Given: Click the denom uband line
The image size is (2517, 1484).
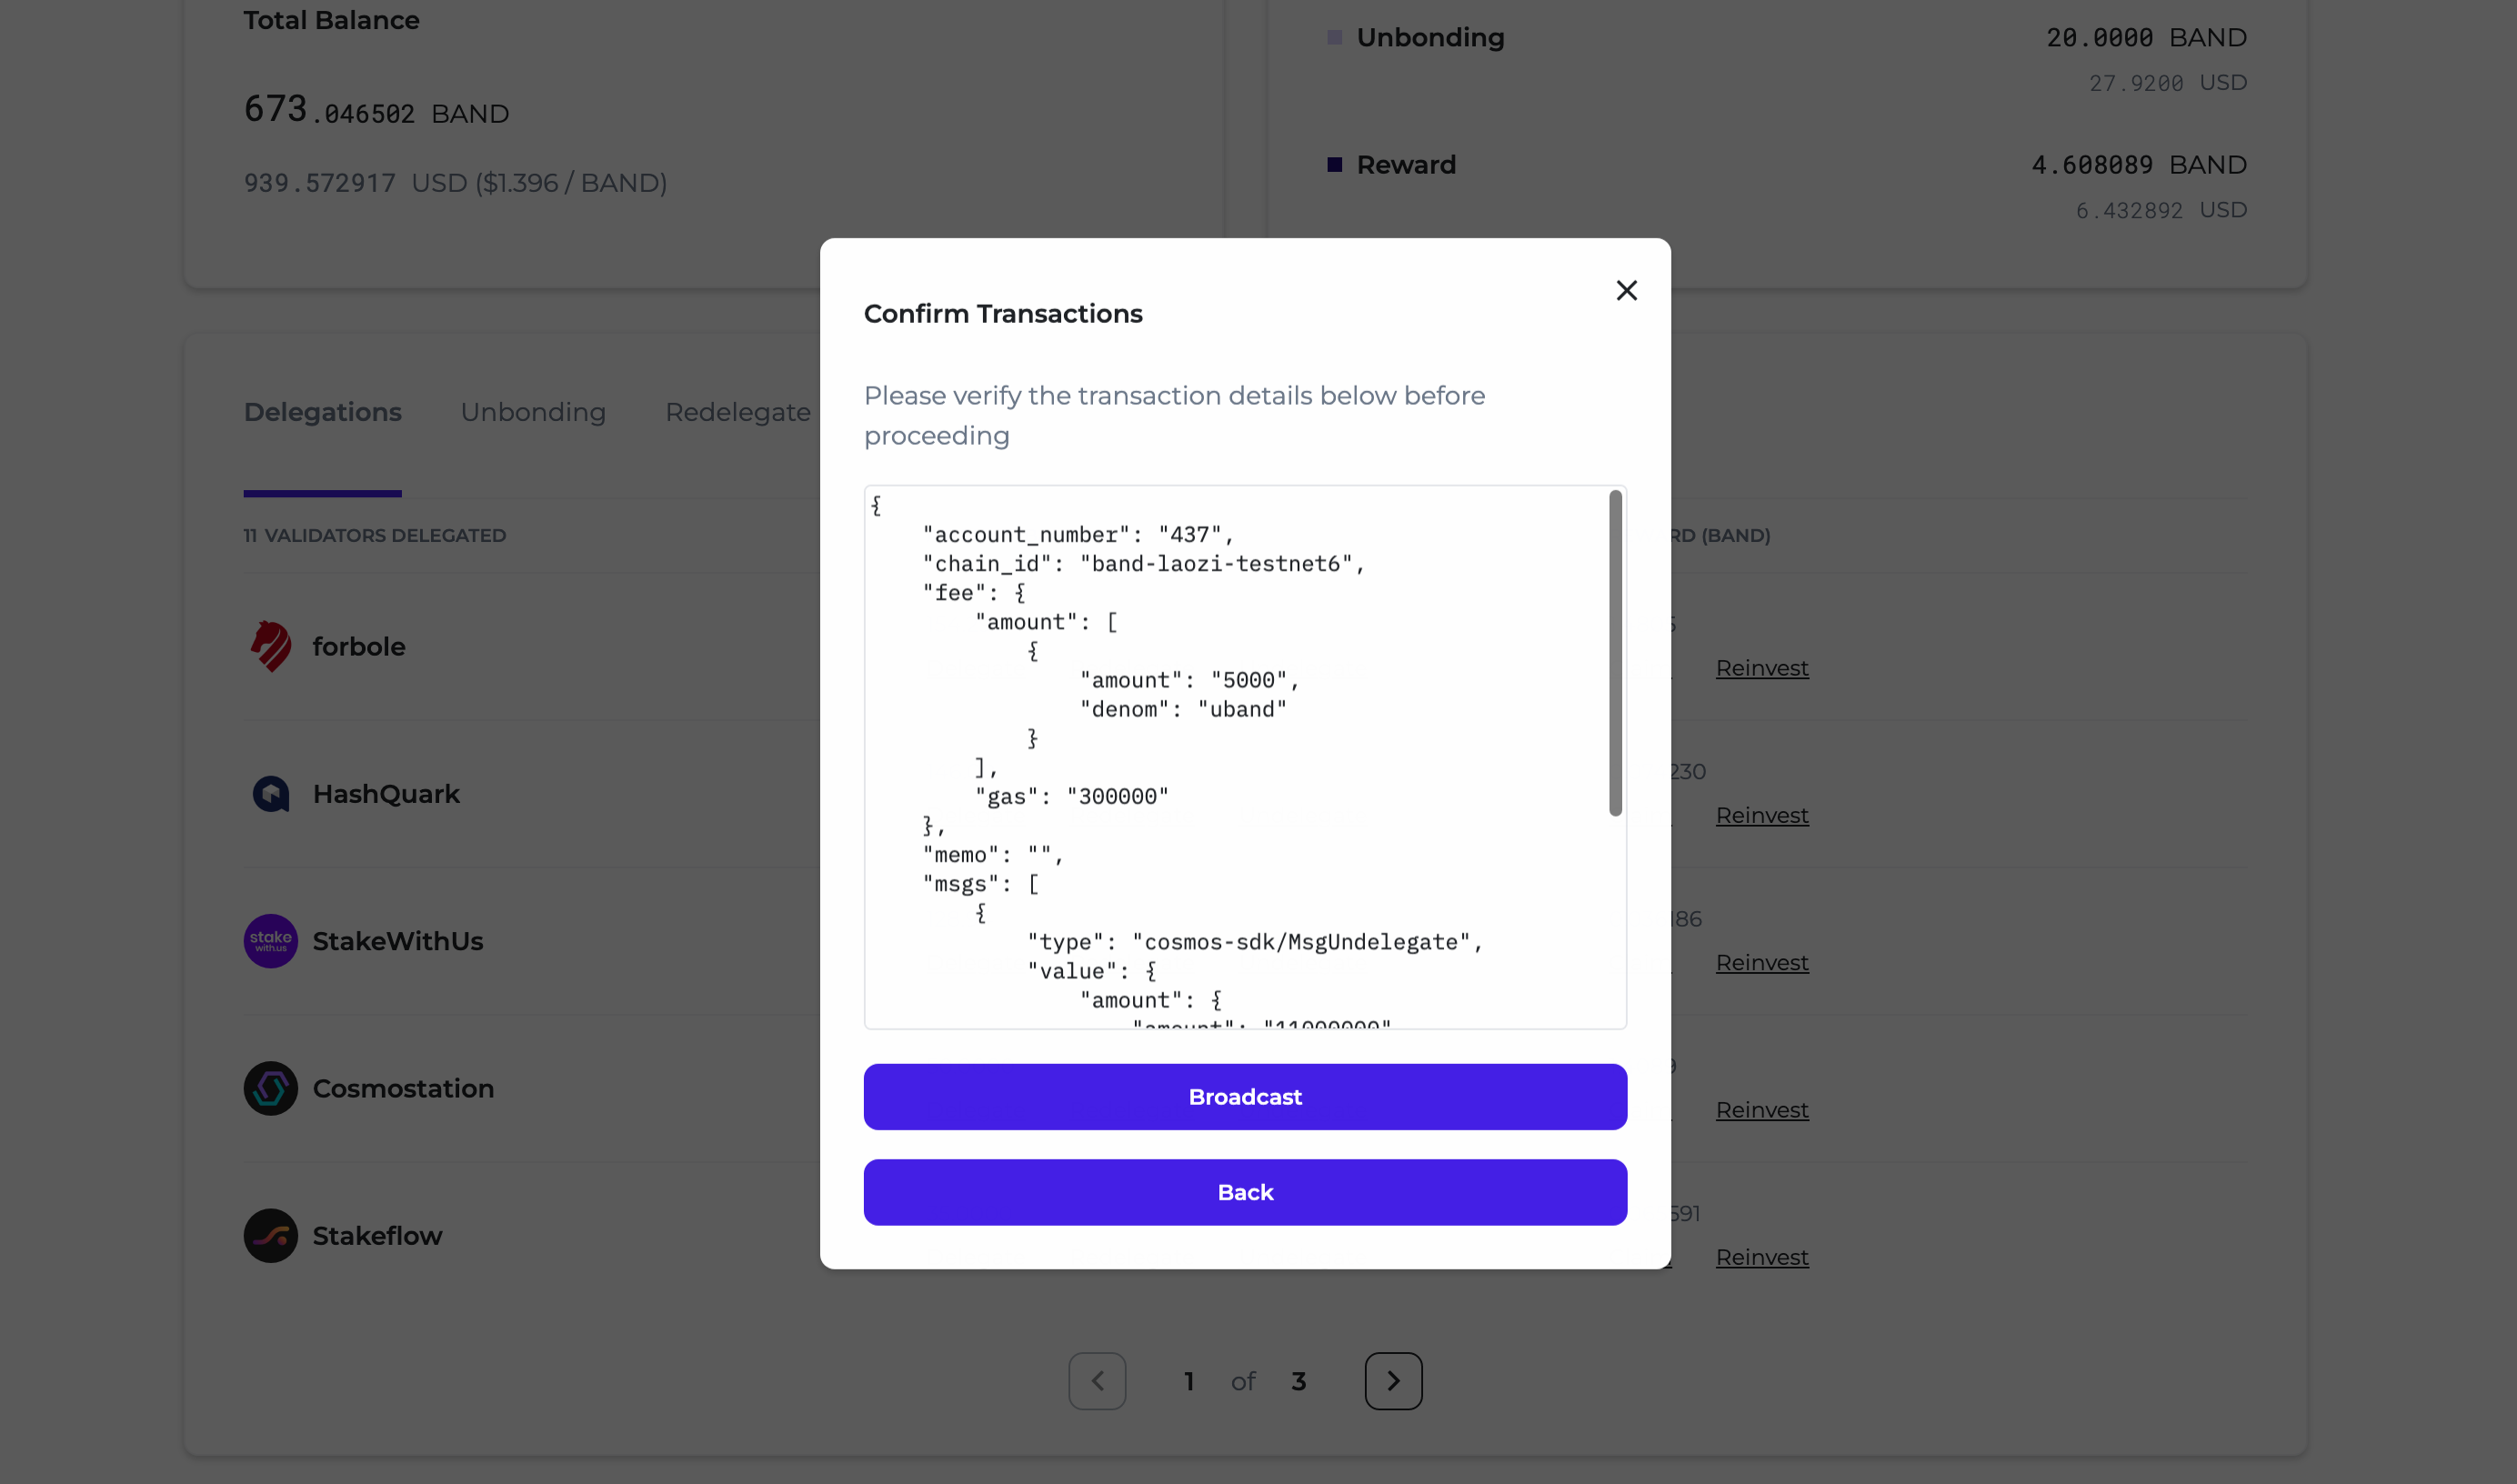Looking at the screenshot, I should [1183, 710].
